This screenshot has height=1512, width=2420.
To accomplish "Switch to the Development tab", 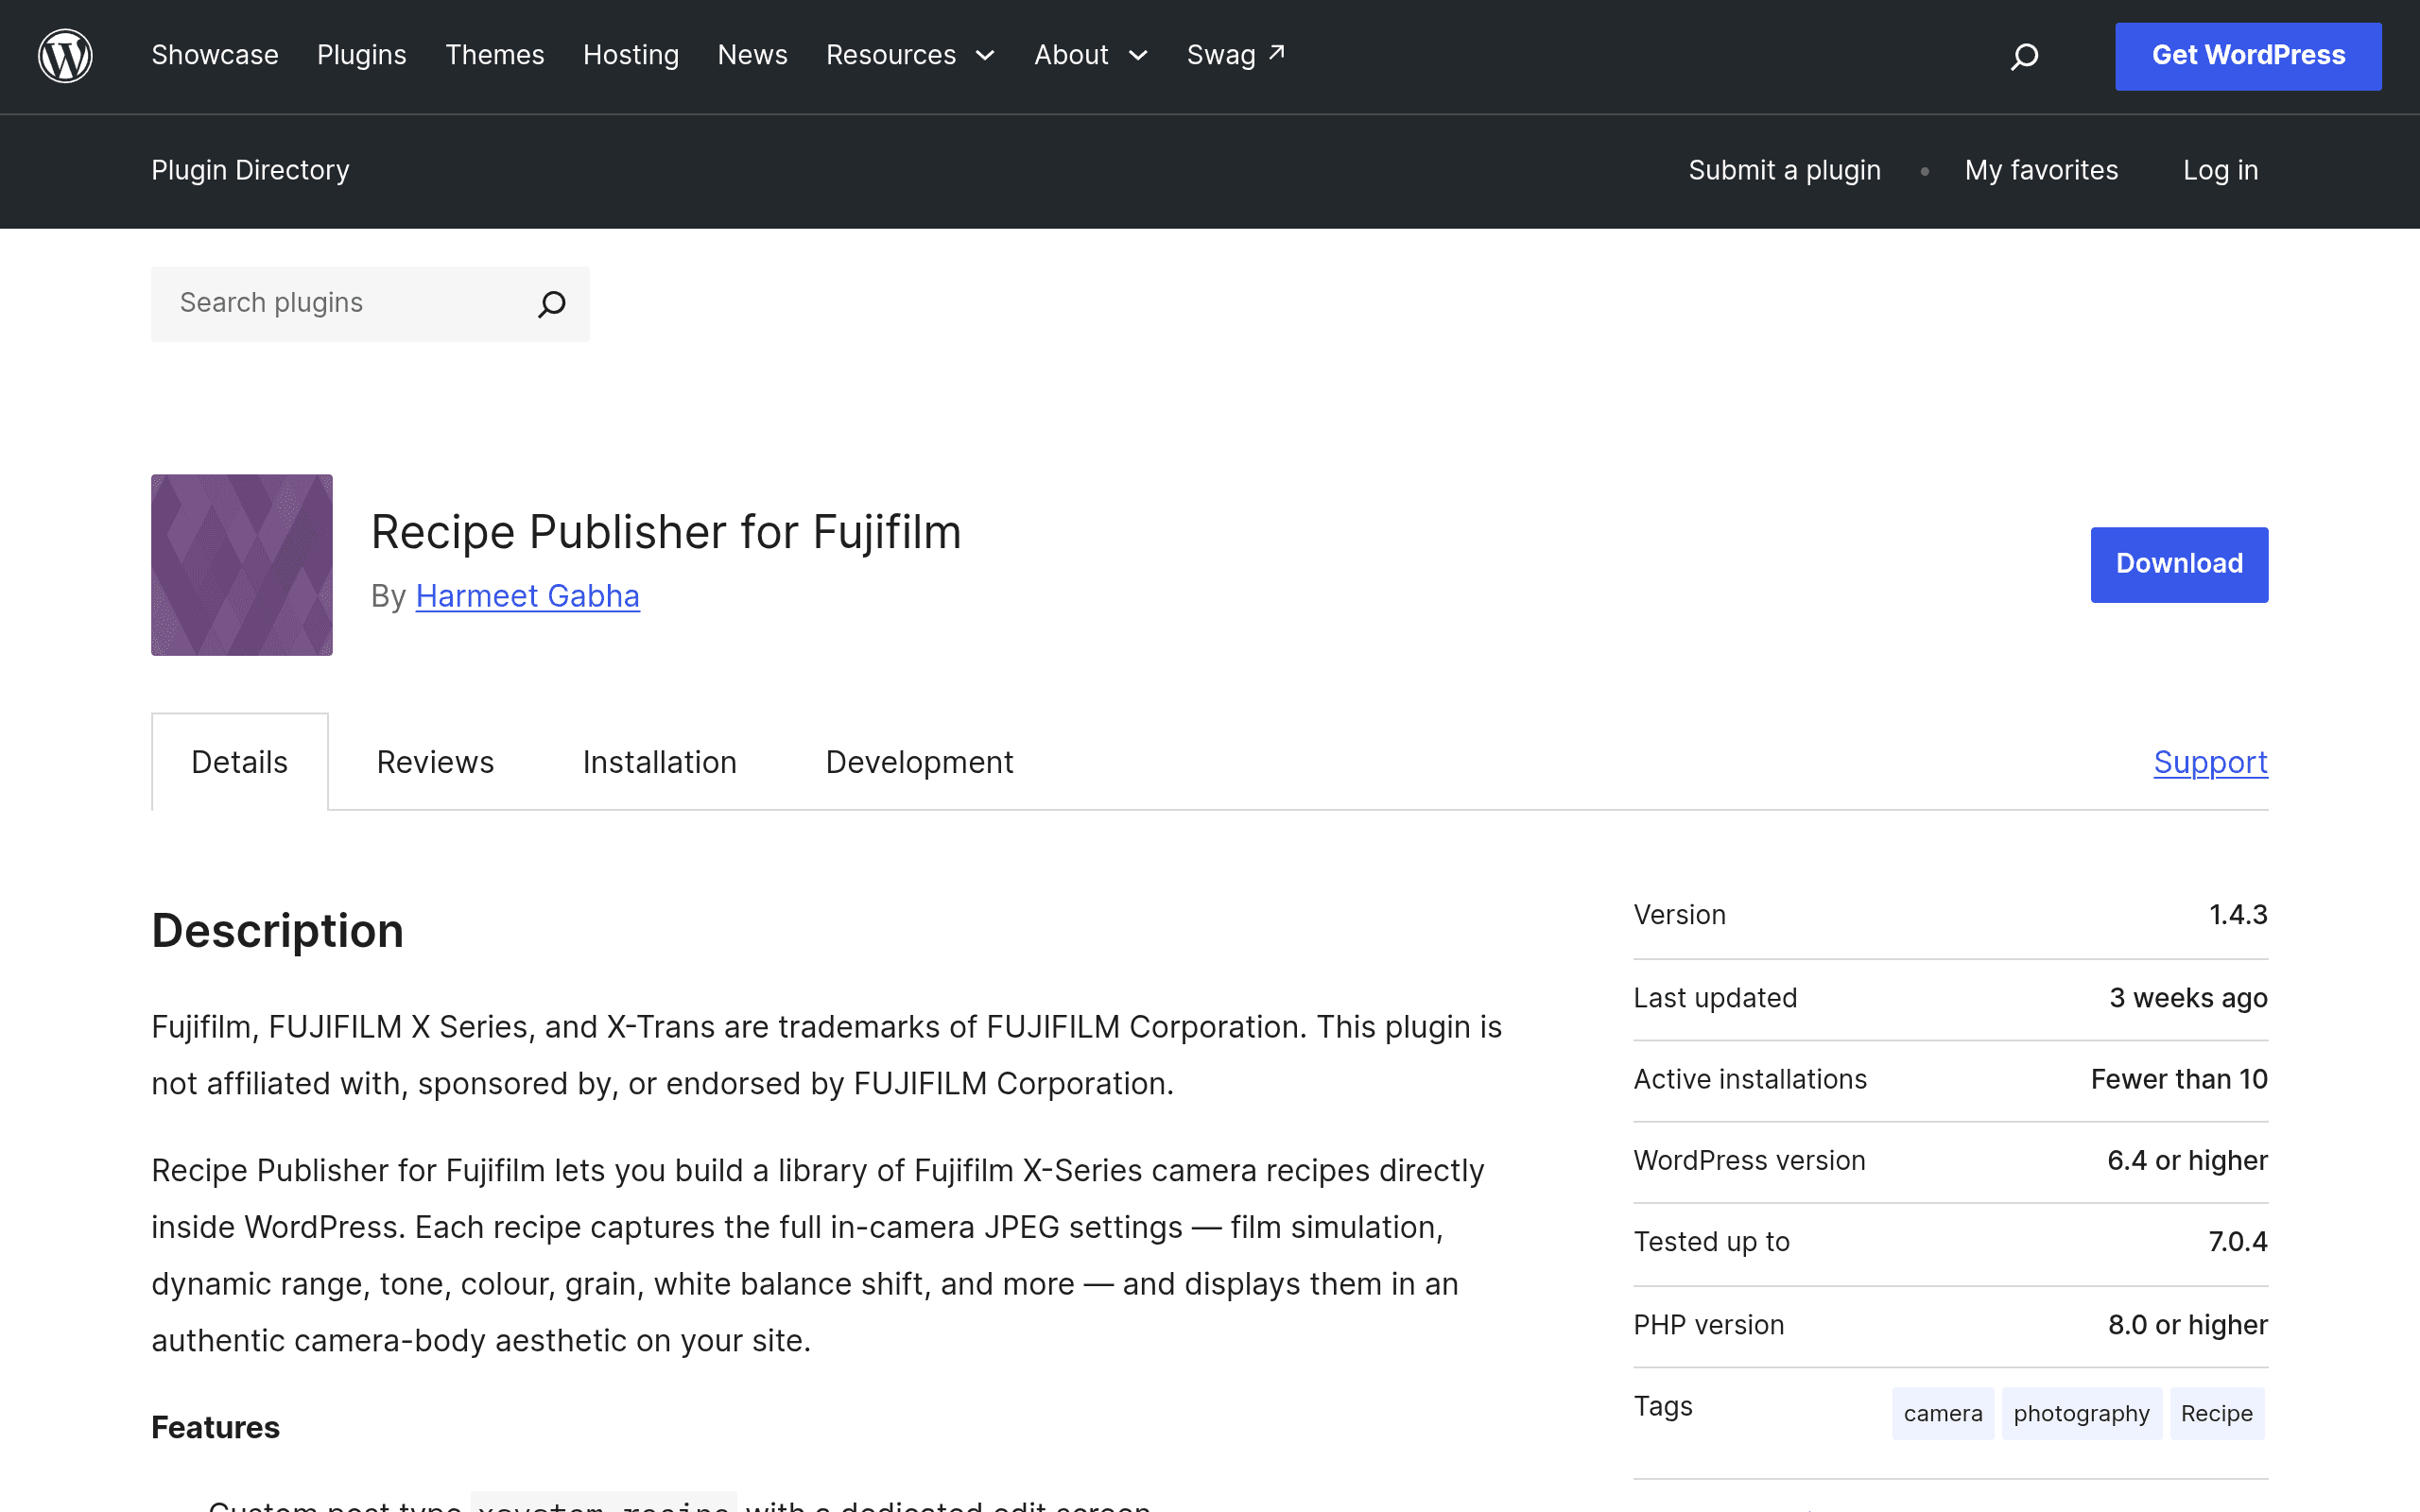I will 919,762.
